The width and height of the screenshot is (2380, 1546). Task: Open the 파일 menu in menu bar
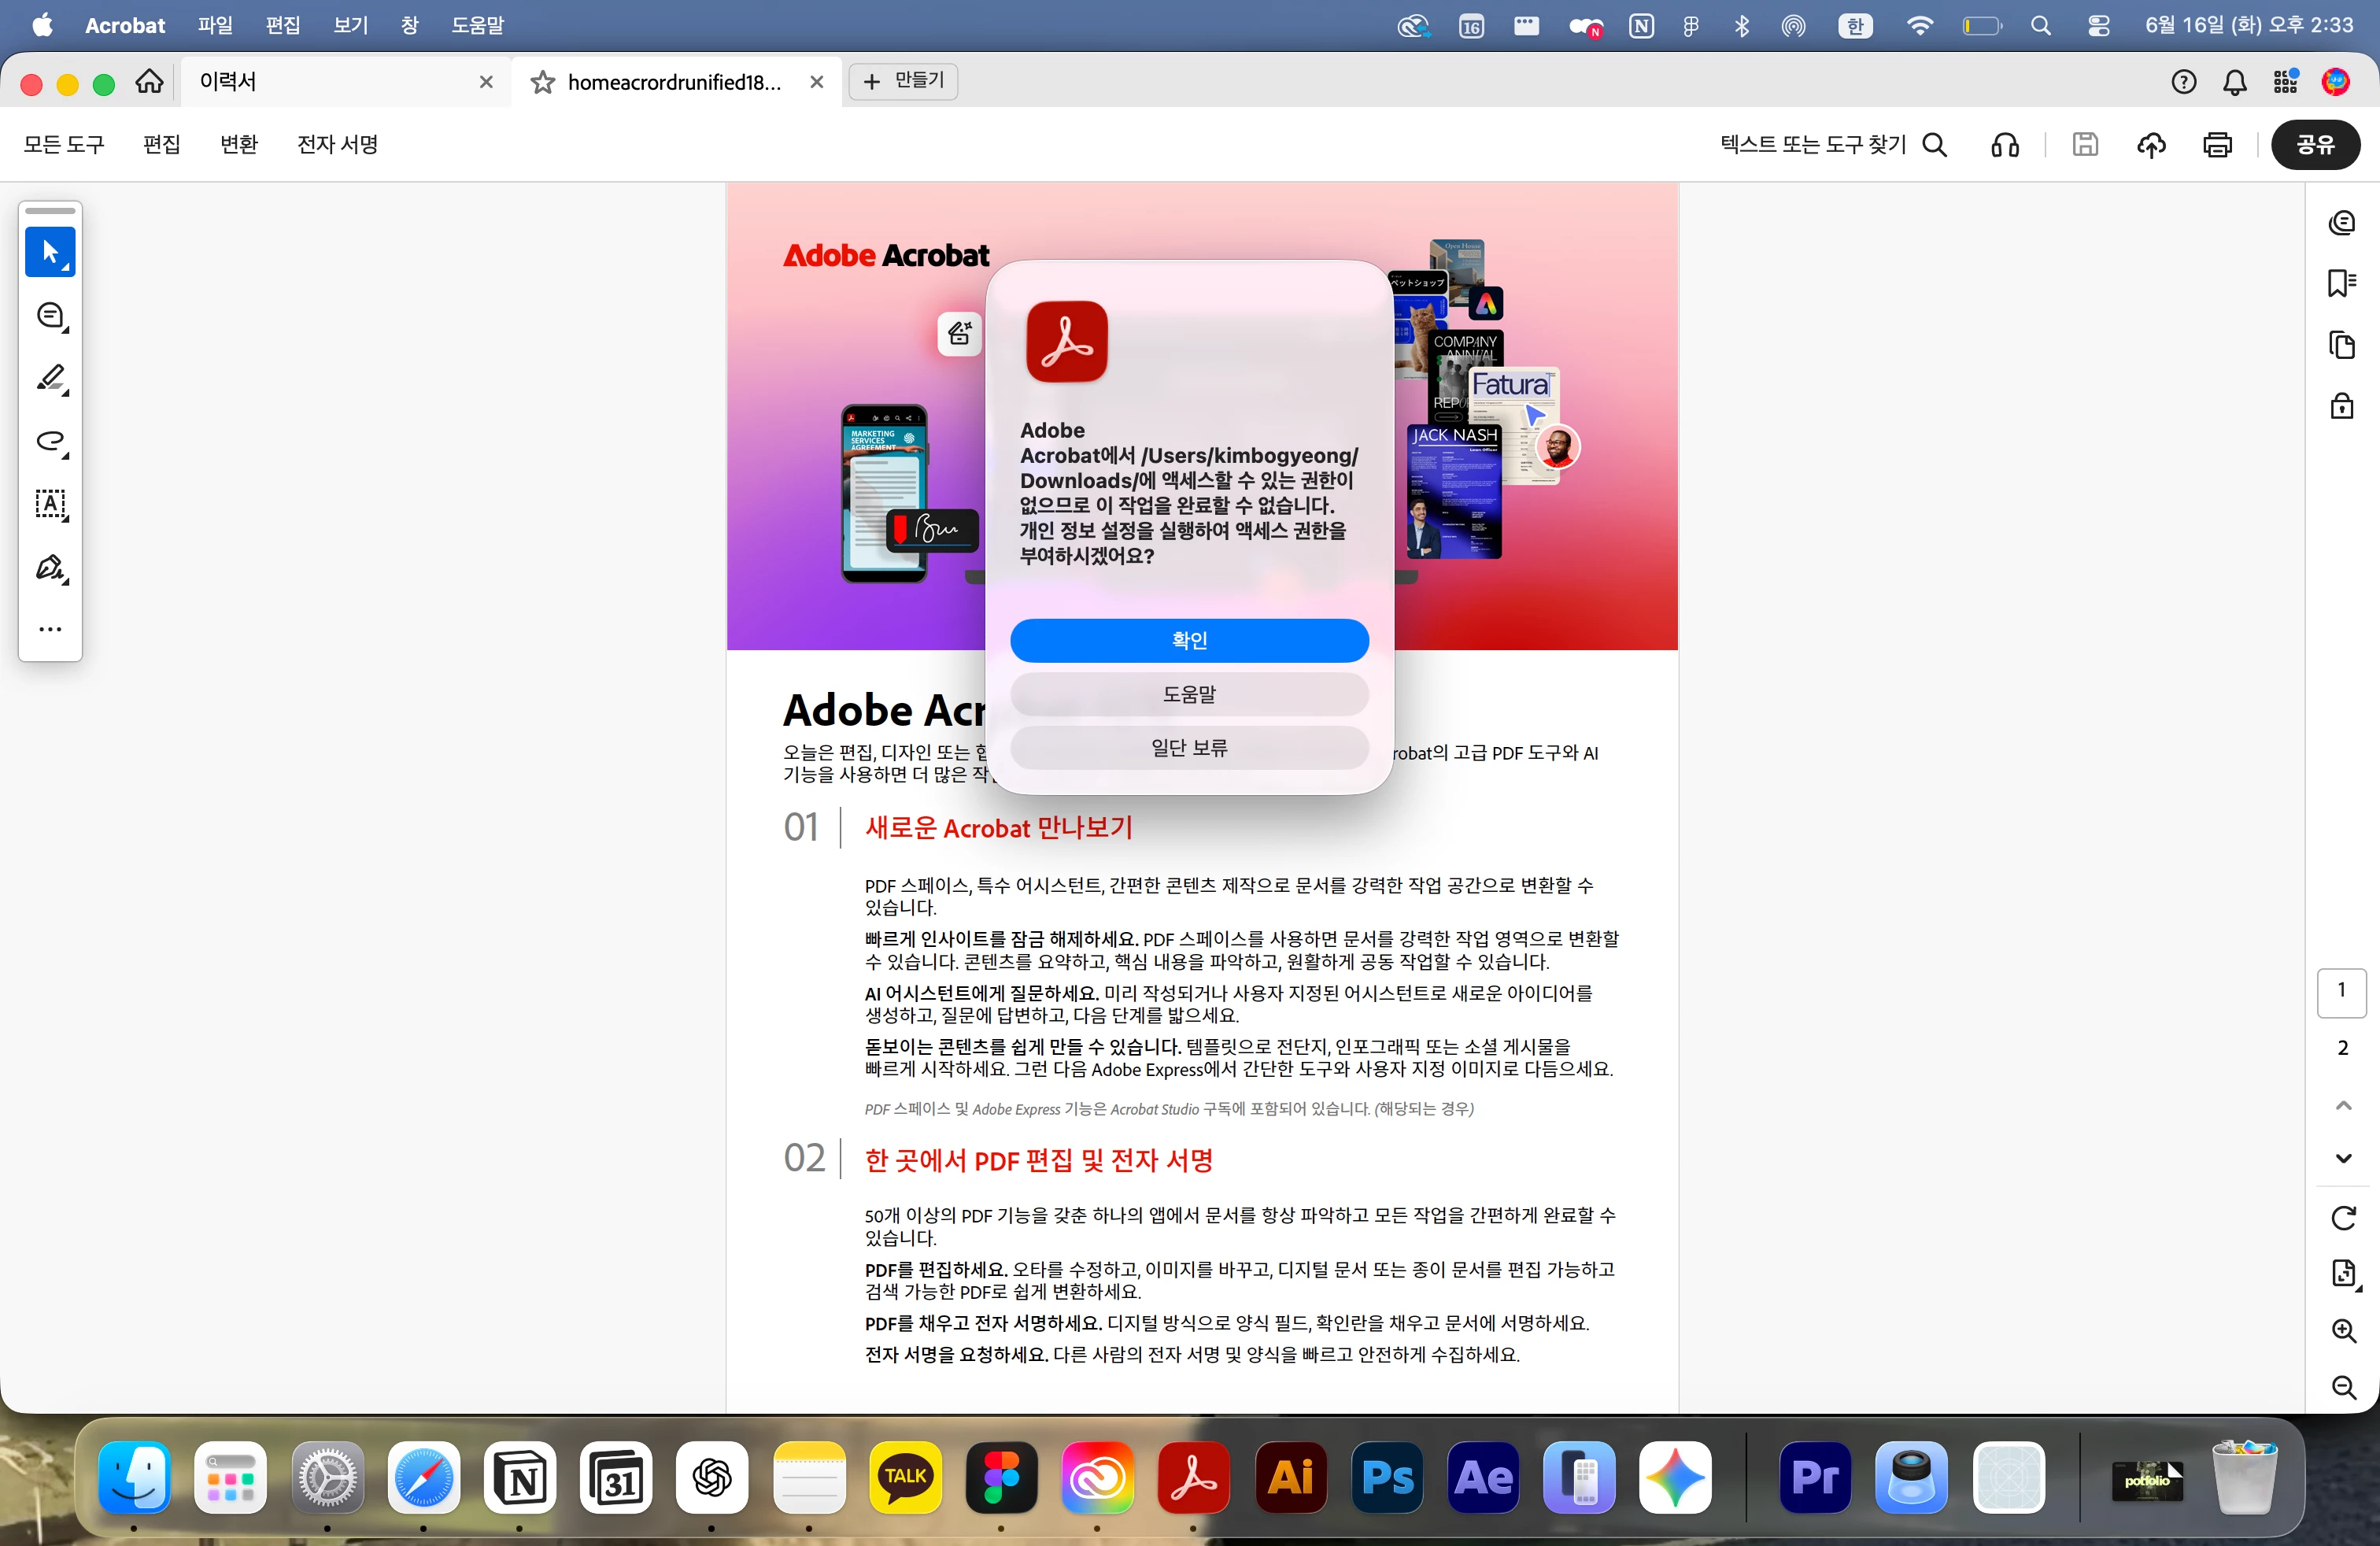(x=215, y=25)
